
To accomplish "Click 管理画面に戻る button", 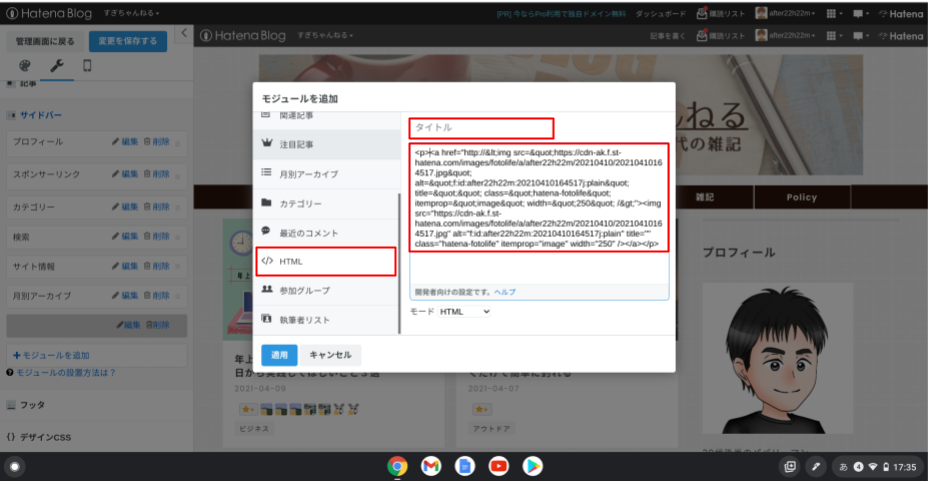I will click(45, 41).
